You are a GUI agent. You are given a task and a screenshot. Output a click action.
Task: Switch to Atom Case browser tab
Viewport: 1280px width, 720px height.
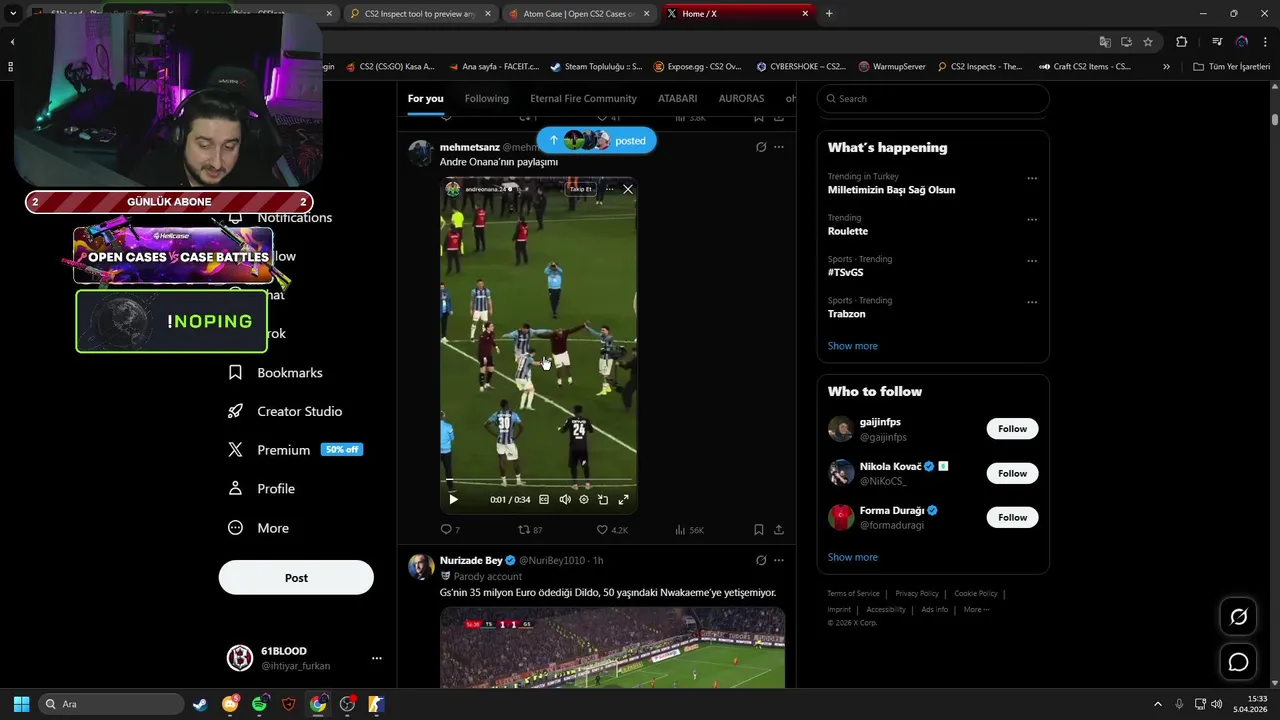(578, 14)
